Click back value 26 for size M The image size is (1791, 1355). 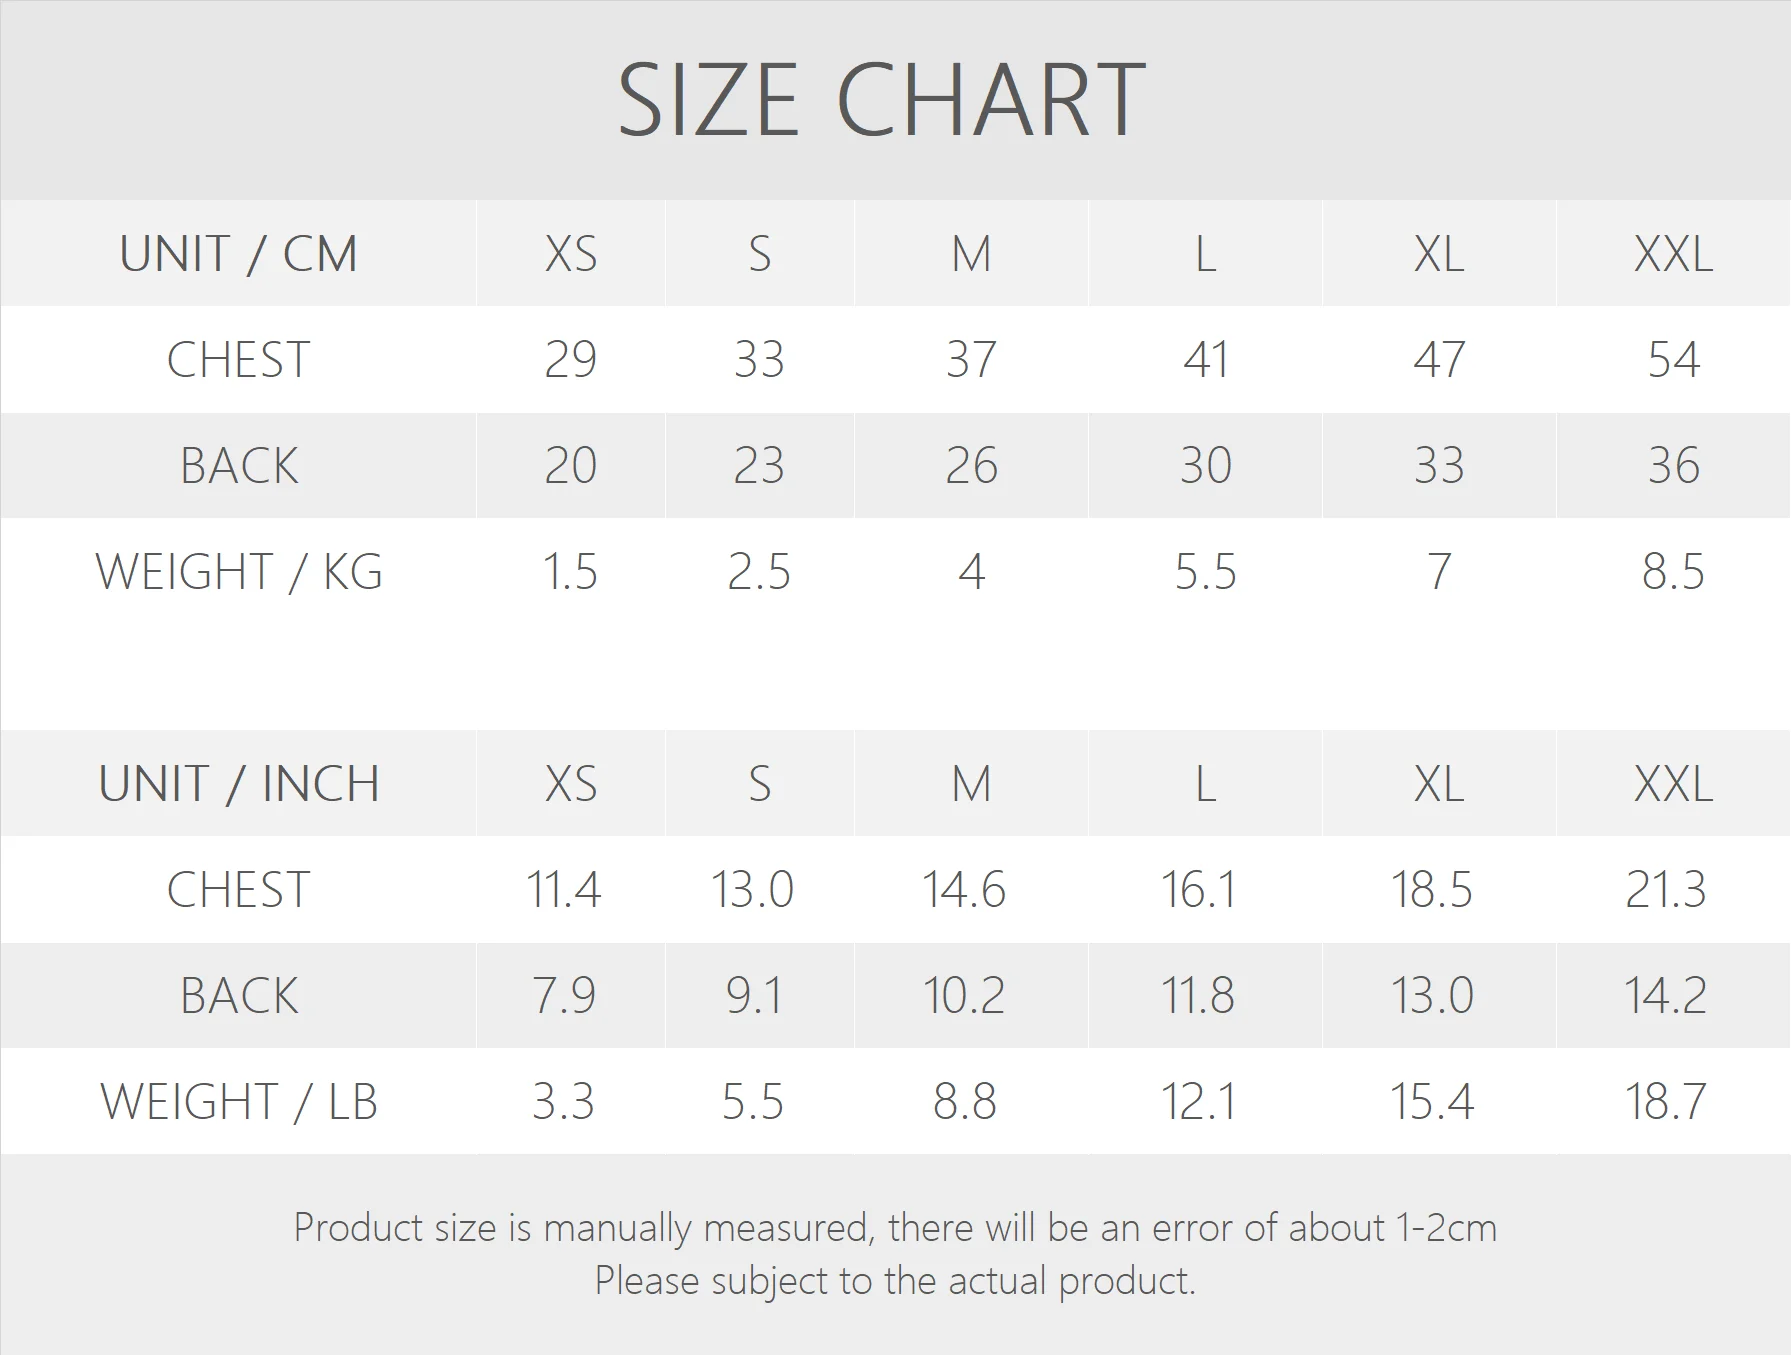coord(971,466)
